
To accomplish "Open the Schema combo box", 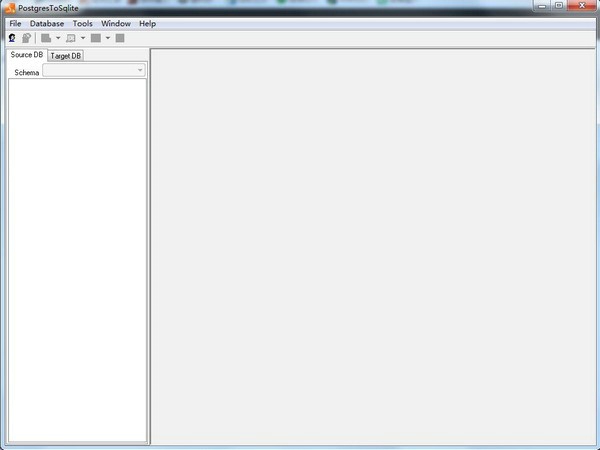I will [94, 71].
